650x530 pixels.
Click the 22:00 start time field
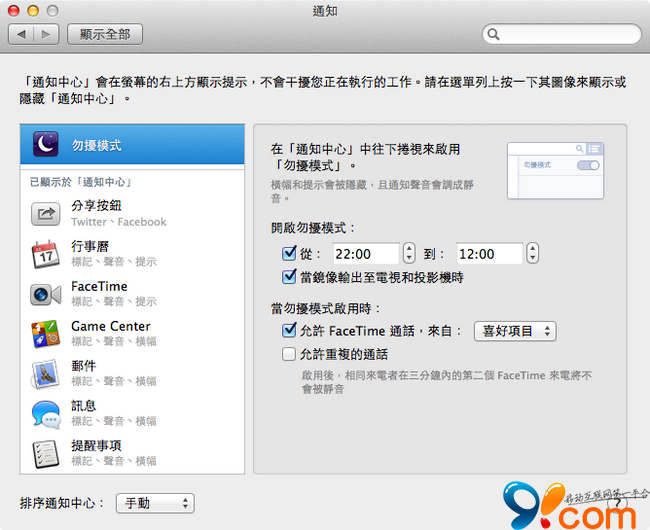(x=366, y=253)
